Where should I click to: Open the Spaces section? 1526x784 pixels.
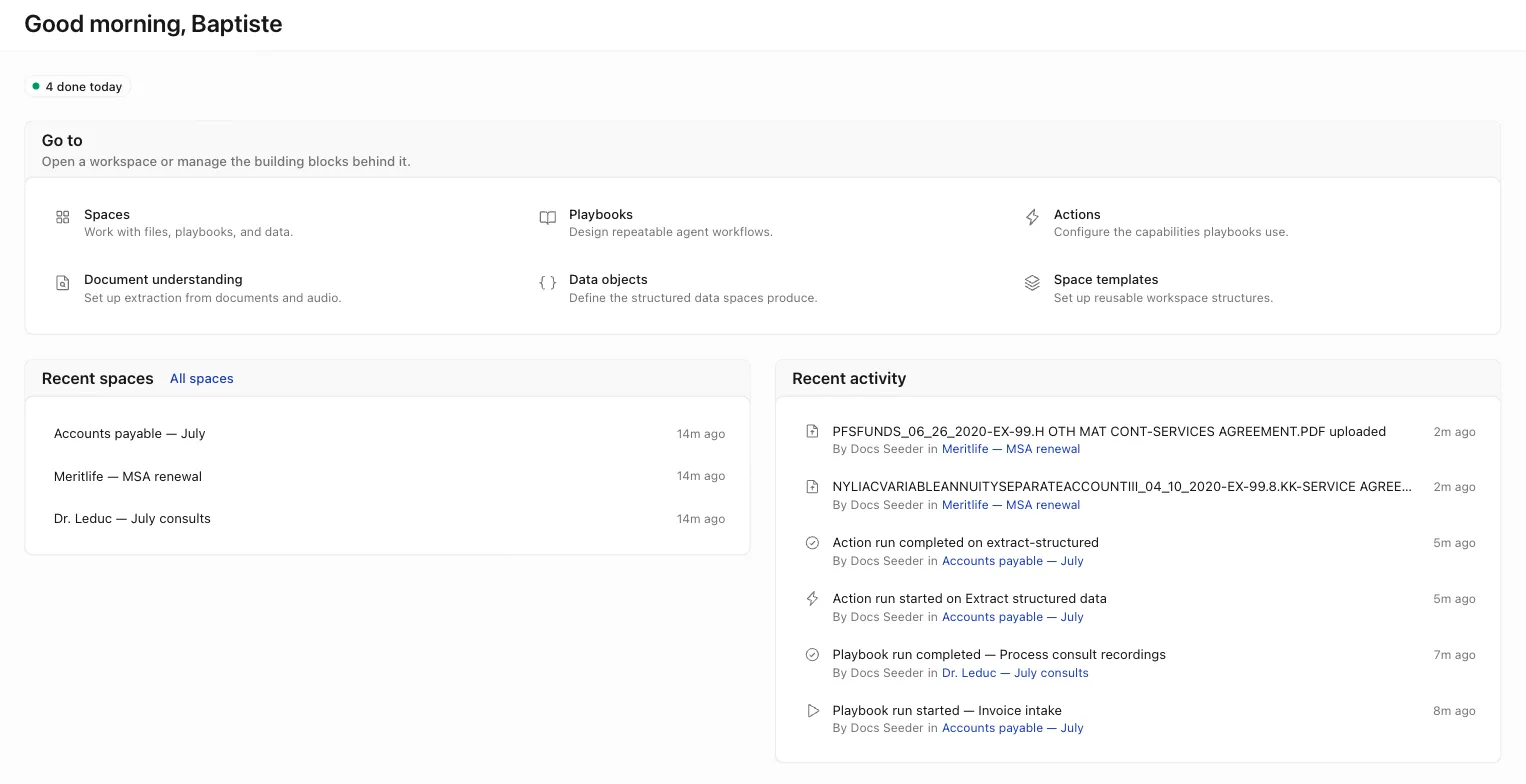(277, 223)
